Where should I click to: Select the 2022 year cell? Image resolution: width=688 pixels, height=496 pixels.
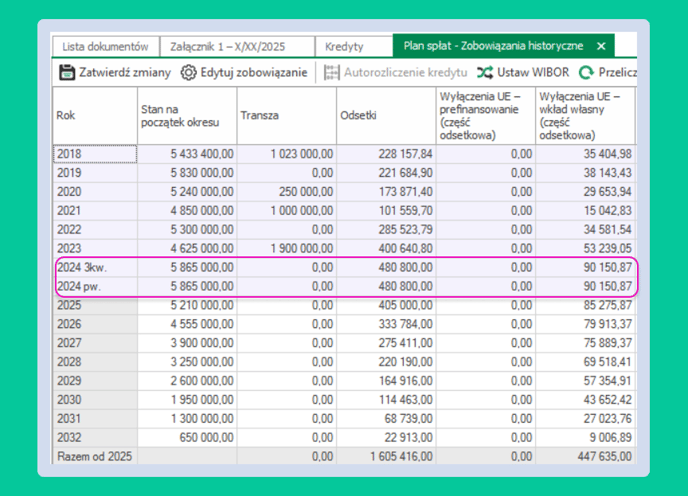click(95, 230)
